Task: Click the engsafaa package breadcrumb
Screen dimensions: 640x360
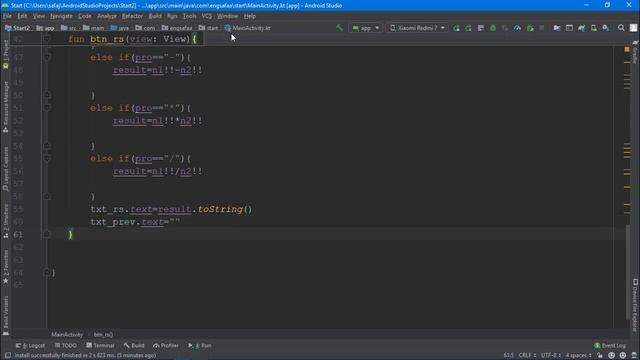Action: coord(177,28)
